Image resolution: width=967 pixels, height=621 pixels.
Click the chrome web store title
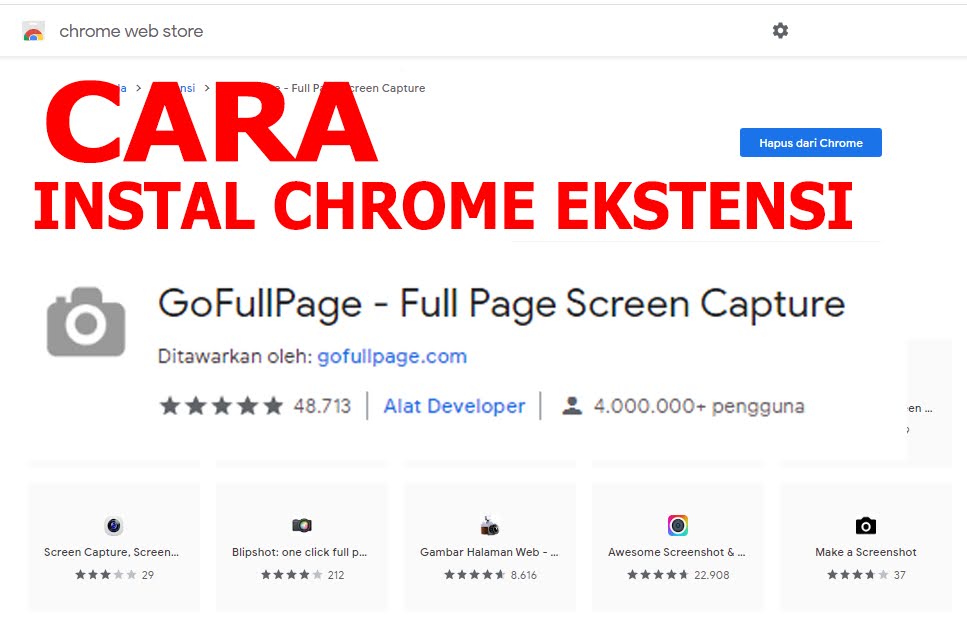(131, 31)
